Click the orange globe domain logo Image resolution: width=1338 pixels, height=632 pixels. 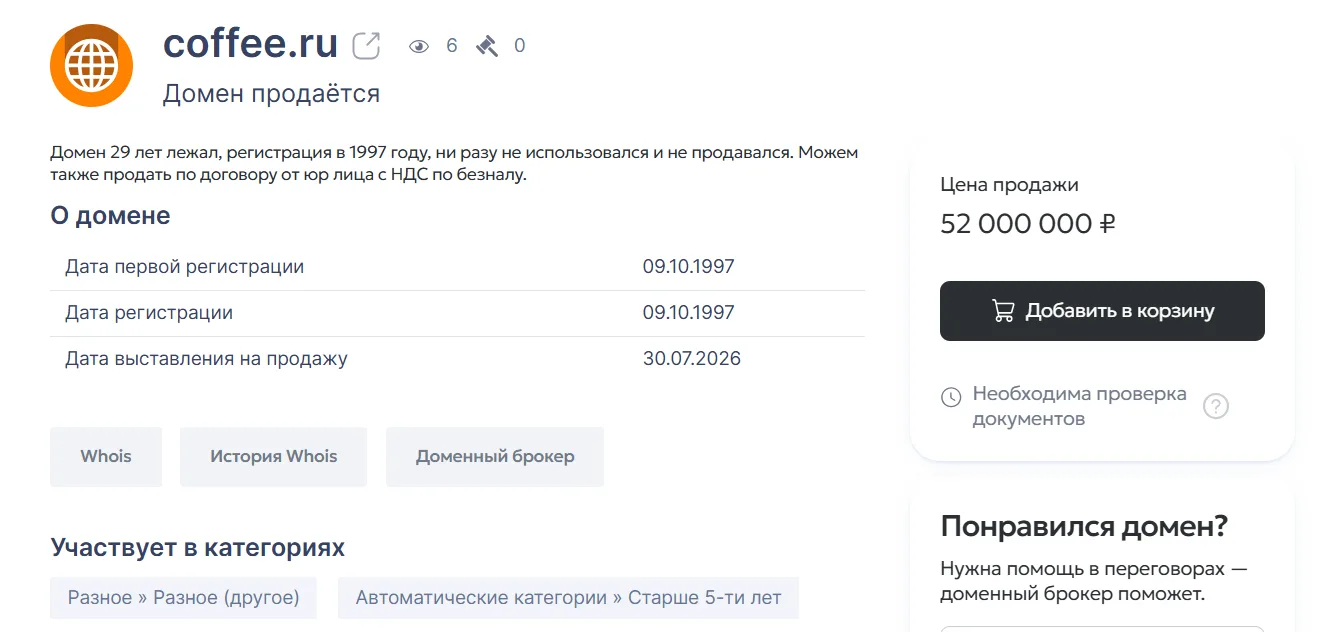(x=92, y=65)
